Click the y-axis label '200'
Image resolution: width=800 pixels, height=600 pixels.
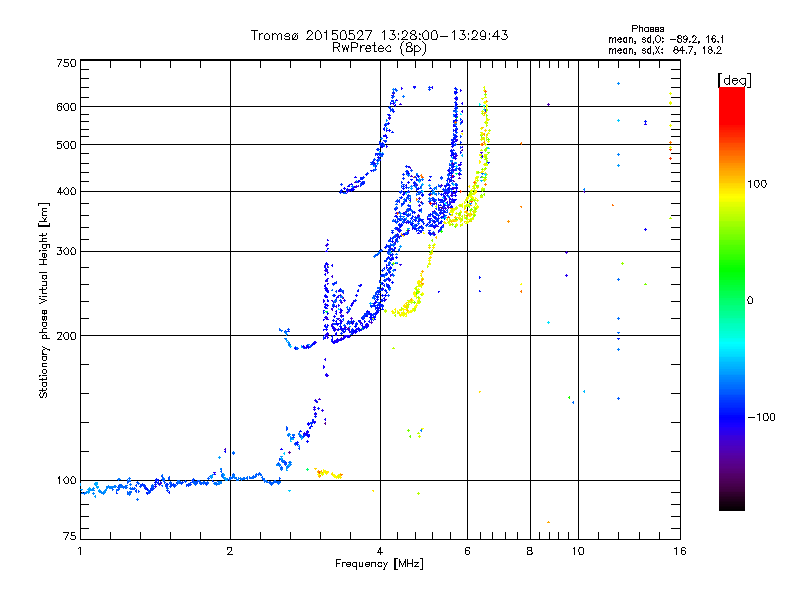click(67, 336)
